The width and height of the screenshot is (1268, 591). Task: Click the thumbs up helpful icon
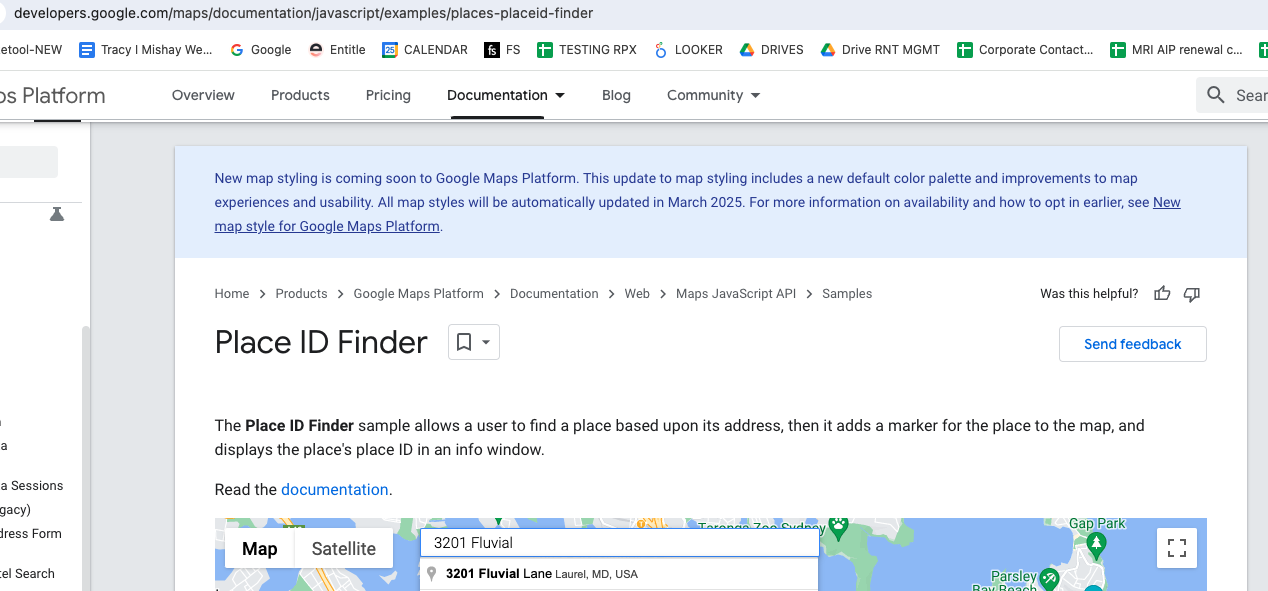click(1162, 294)
